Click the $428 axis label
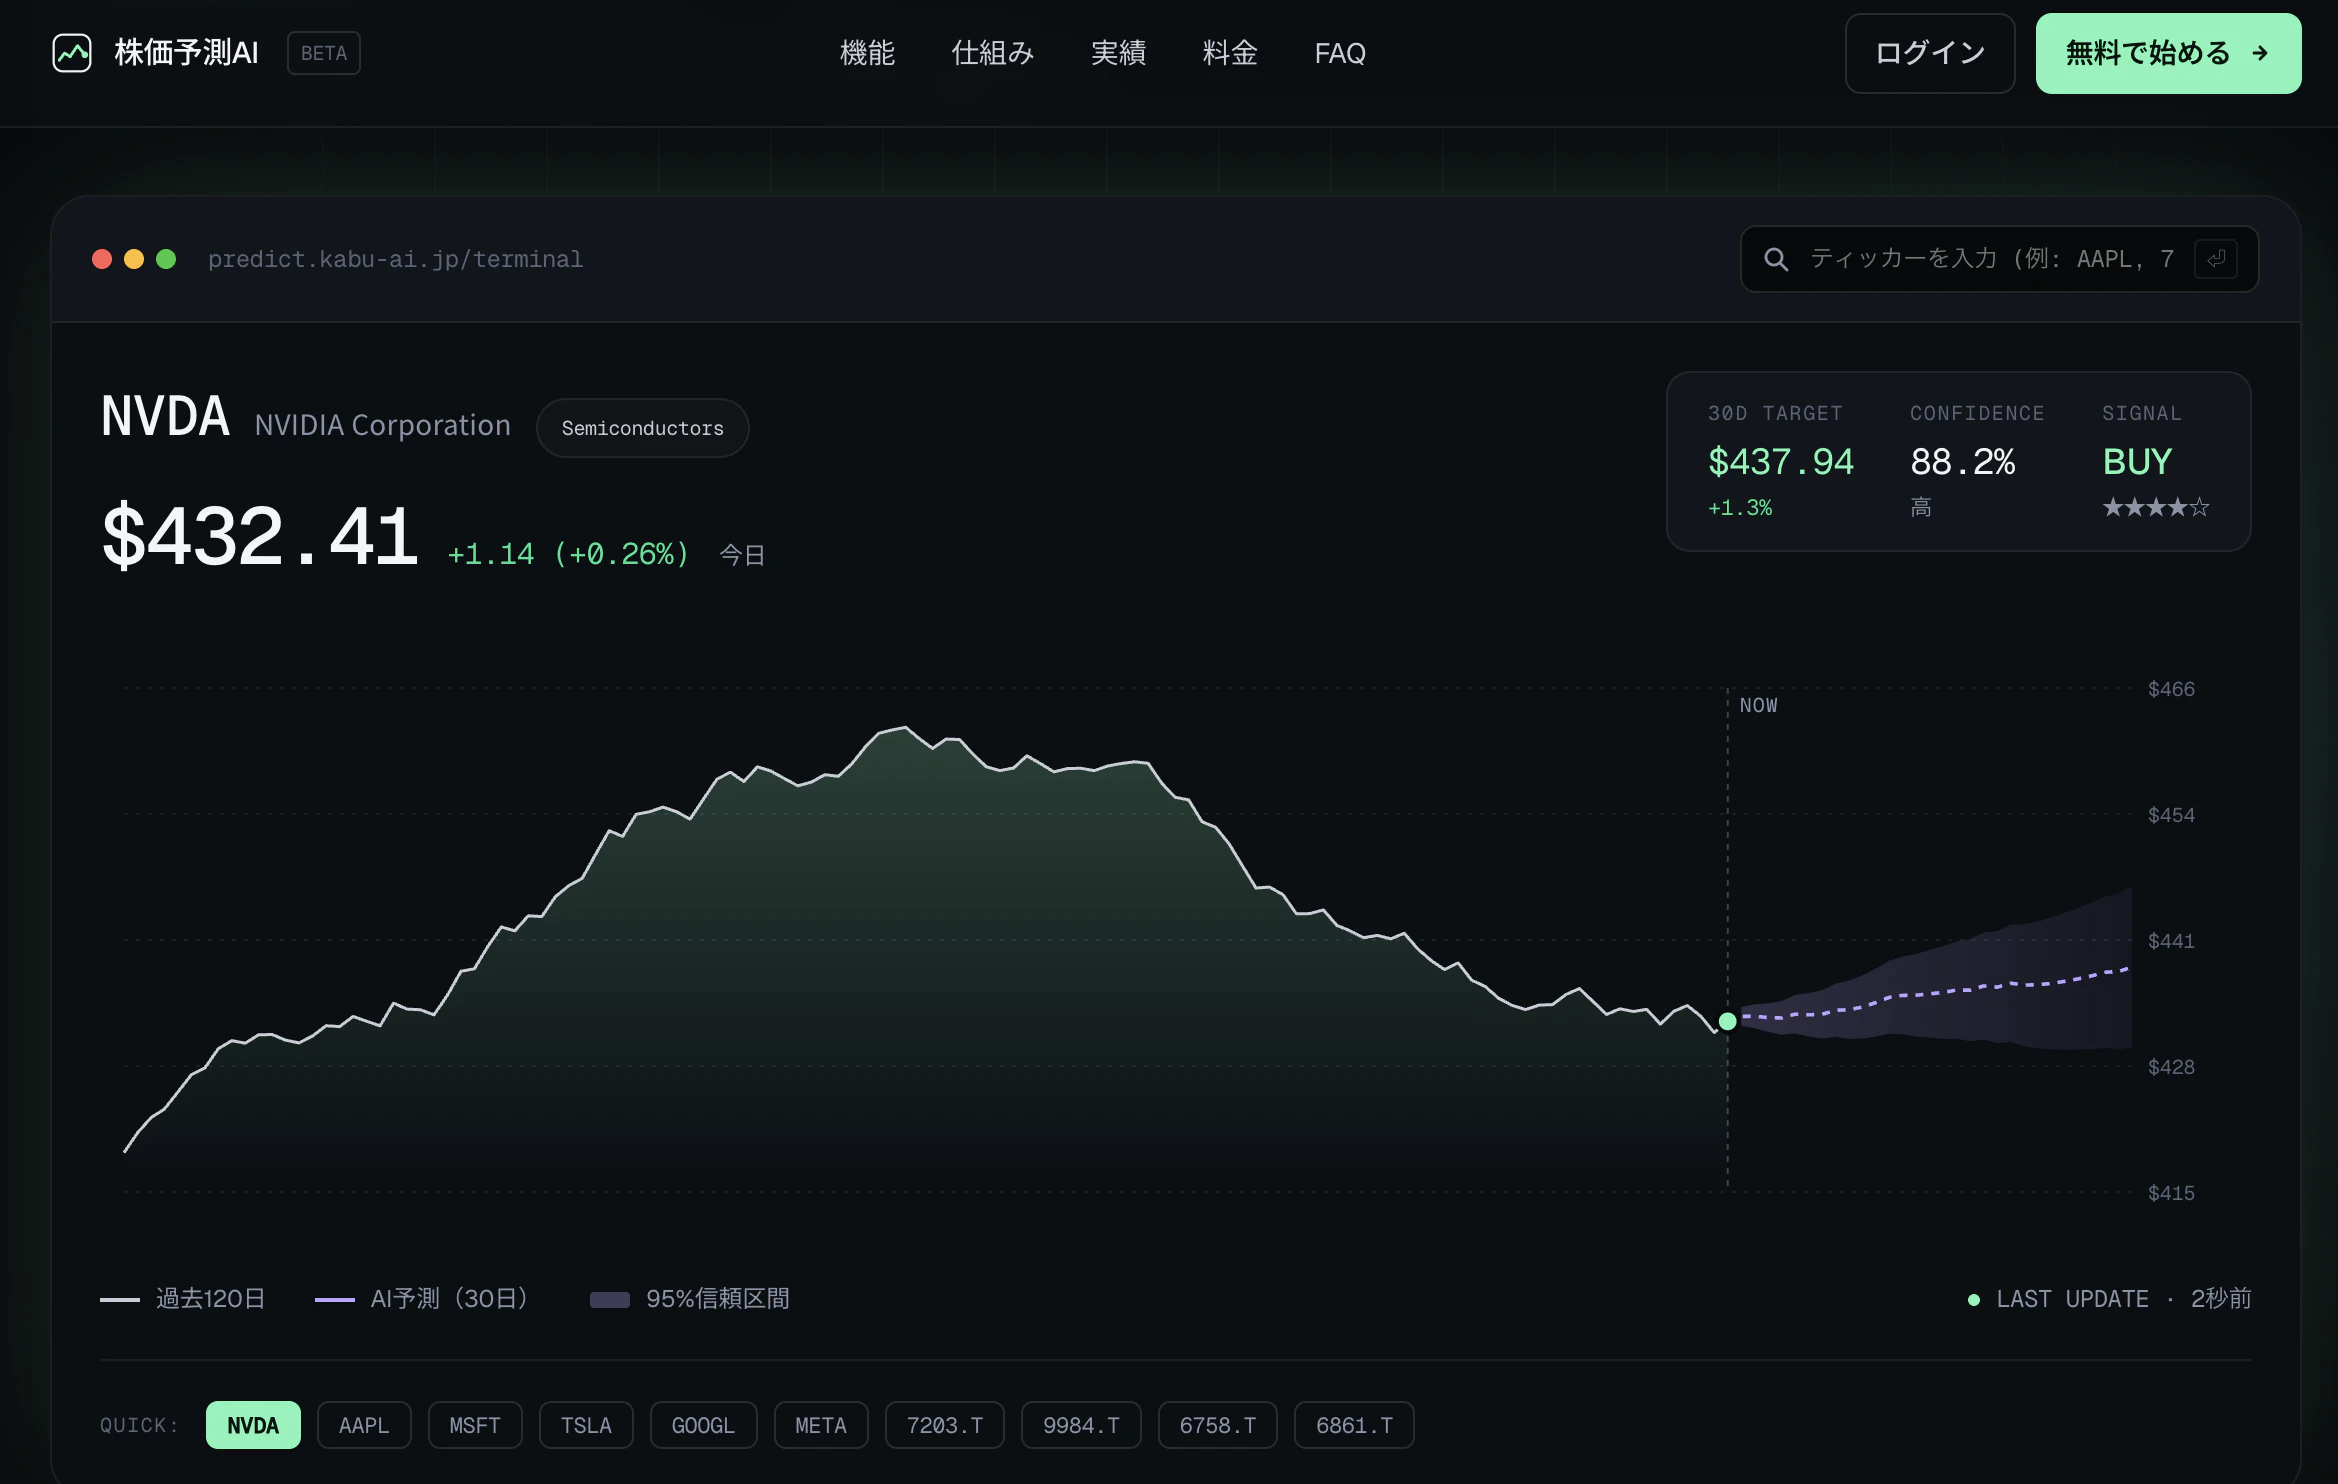 click(x=2171, y=1067)
